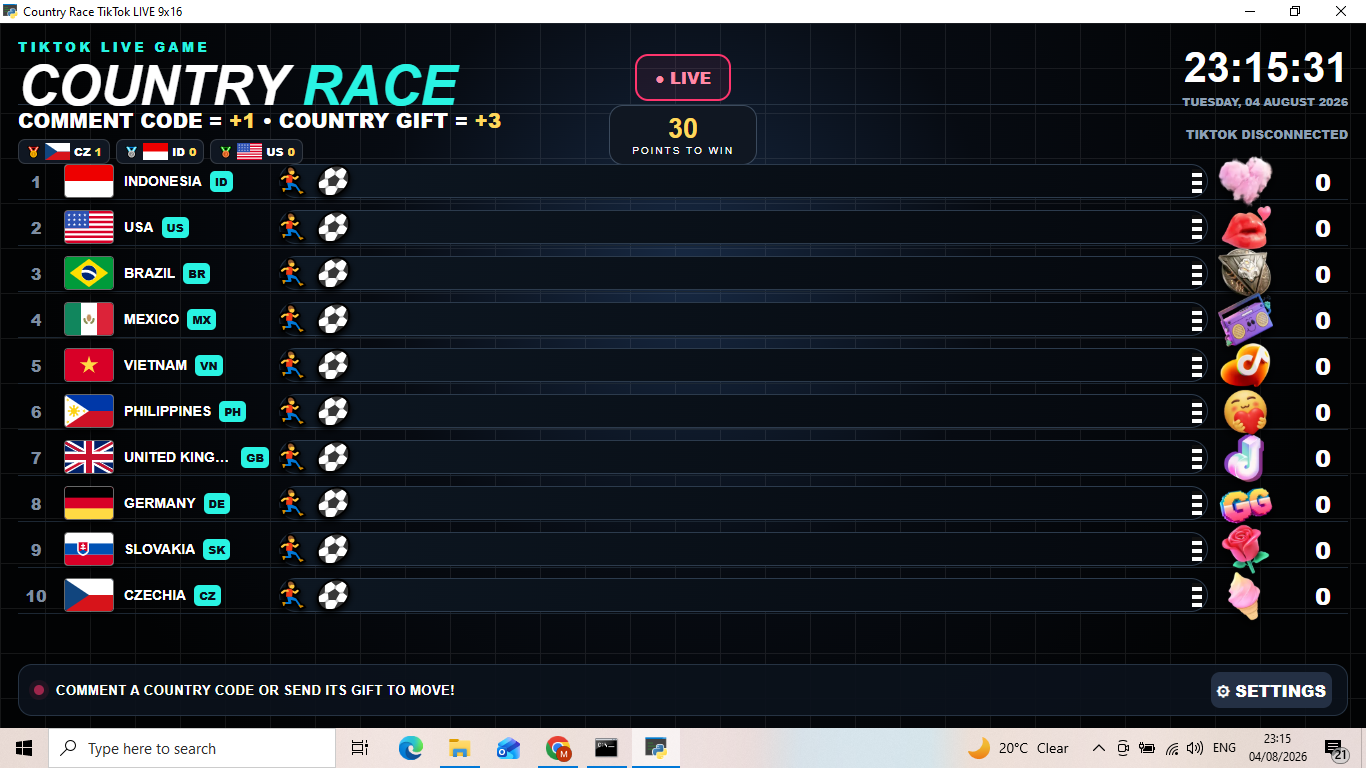
Task: Click the red lips gift for USA
Action: (x=1245, y=227)
